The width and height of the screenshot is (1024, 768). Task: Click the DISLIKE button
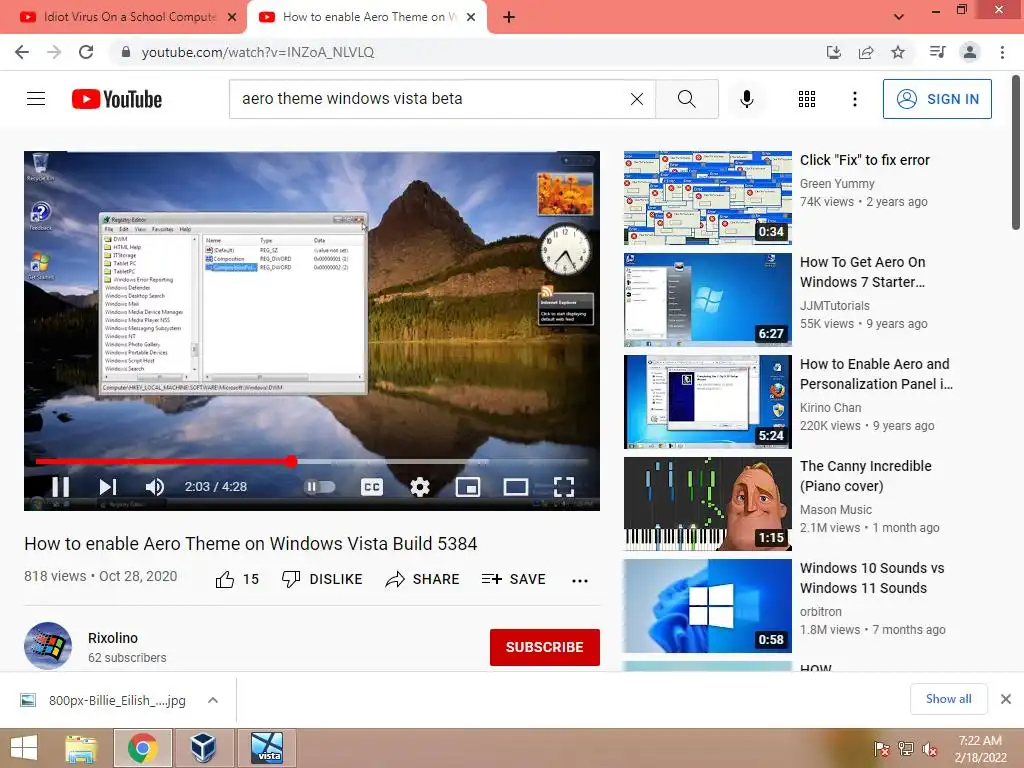[322, 579]
